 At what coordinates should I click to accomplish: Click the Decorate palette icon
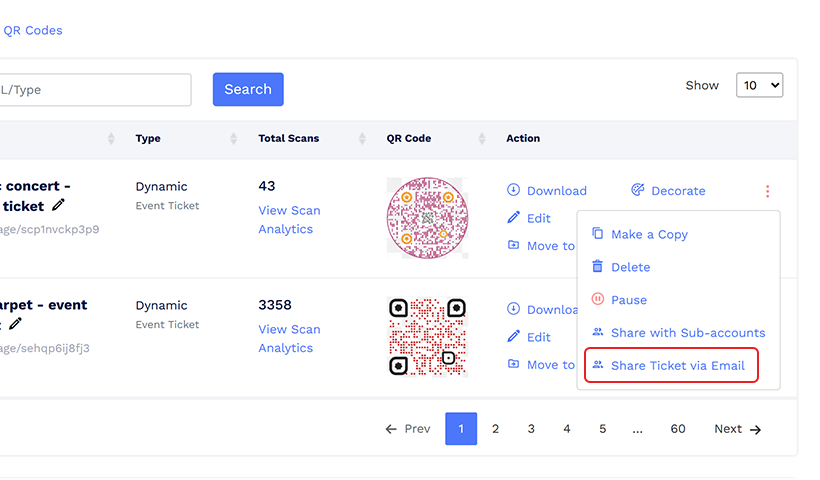pyautogui.click(x=638, y=191)
